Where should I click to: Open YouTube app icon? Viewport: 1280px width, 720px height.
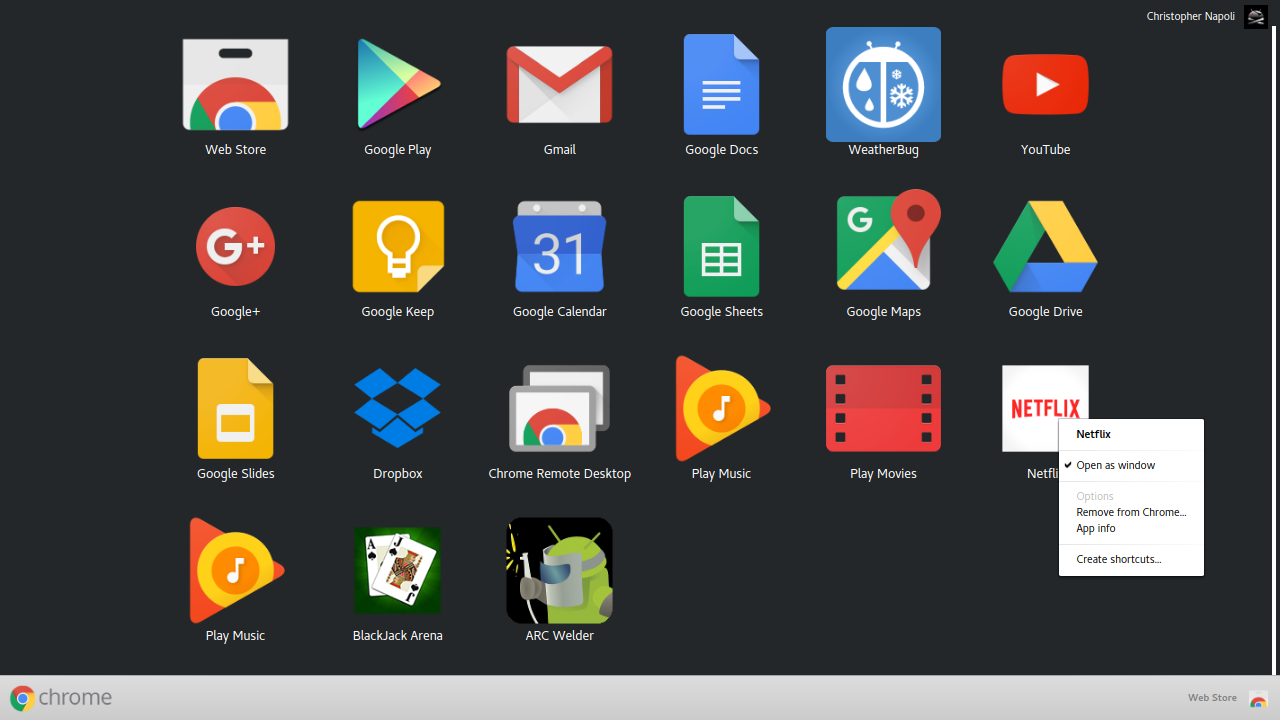1045,85
